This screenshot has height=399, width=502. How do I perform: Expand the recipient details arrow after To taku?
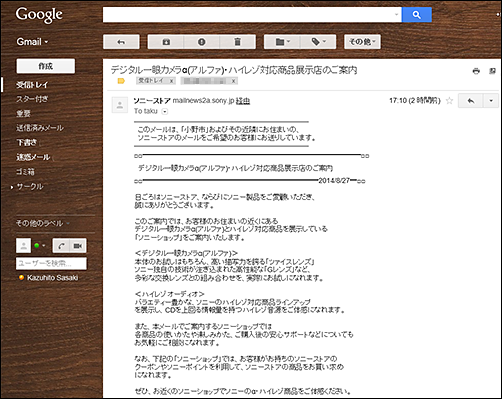point(165,112)
